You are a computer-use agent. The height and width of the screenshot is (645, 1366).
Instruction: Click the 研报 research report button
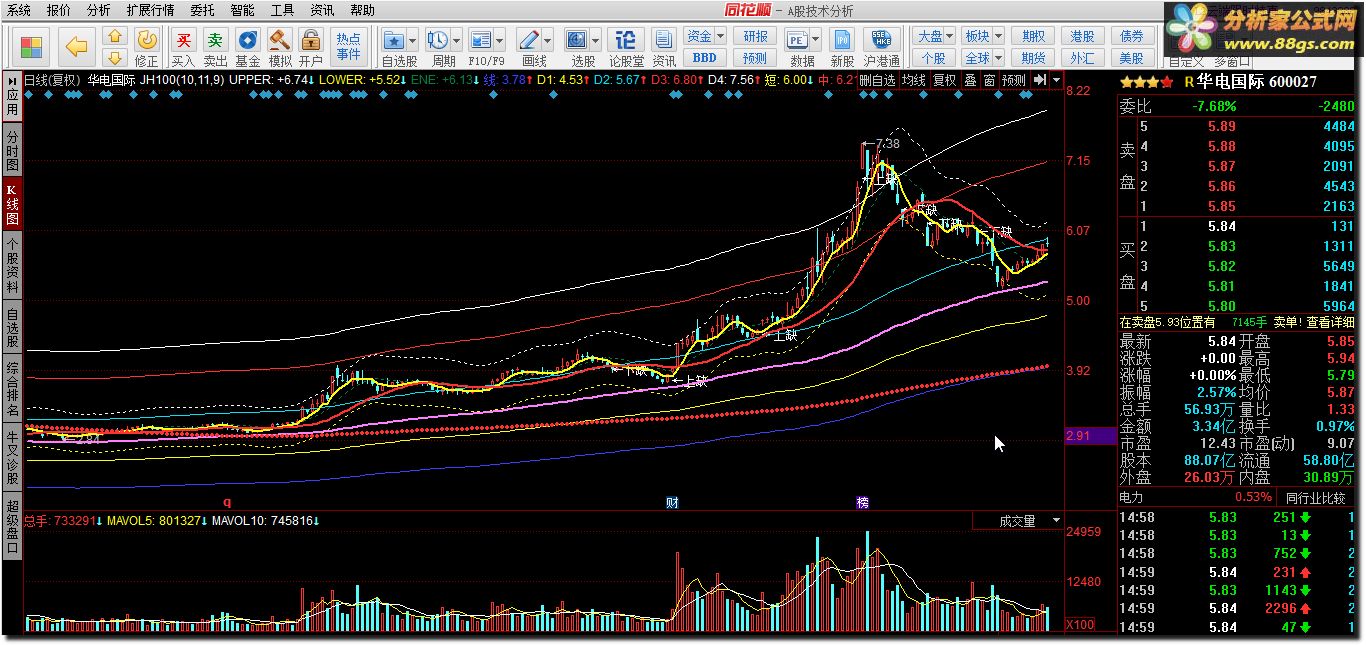click(756, 36)
